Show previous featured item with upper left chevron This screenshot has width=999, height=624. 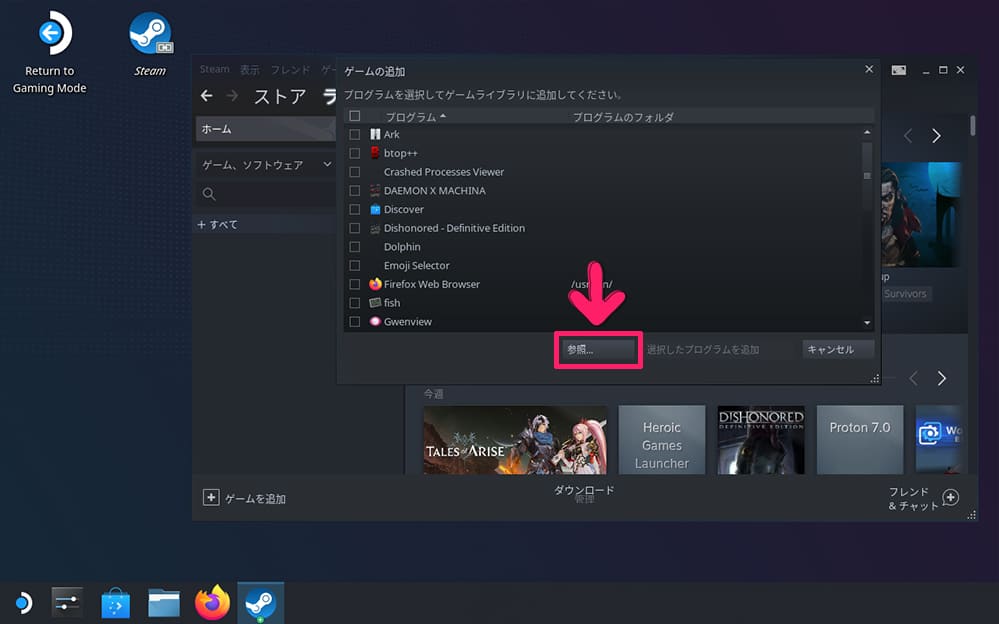[x=909, y=136]
